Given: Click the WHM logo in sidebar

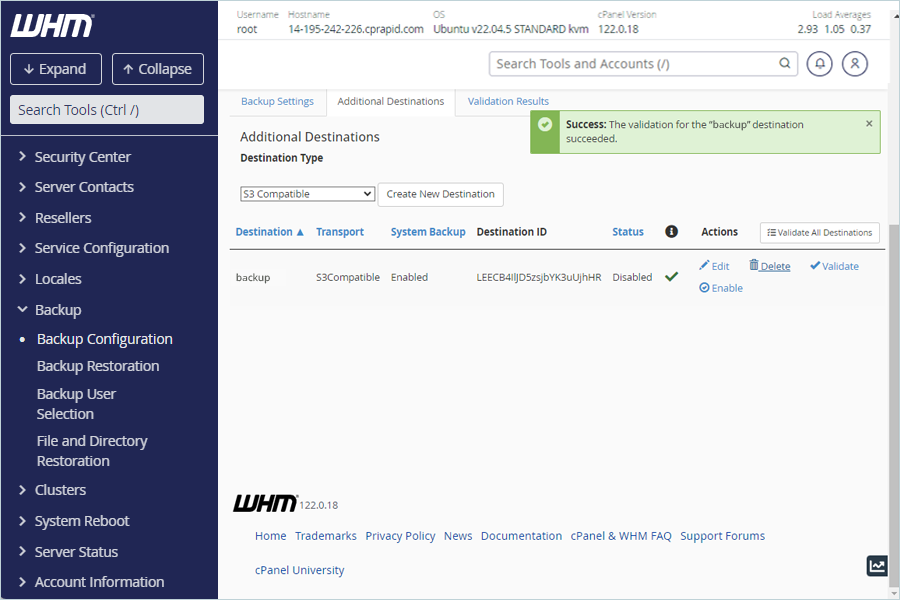Looking at the screenshot, I should [52, 26].
